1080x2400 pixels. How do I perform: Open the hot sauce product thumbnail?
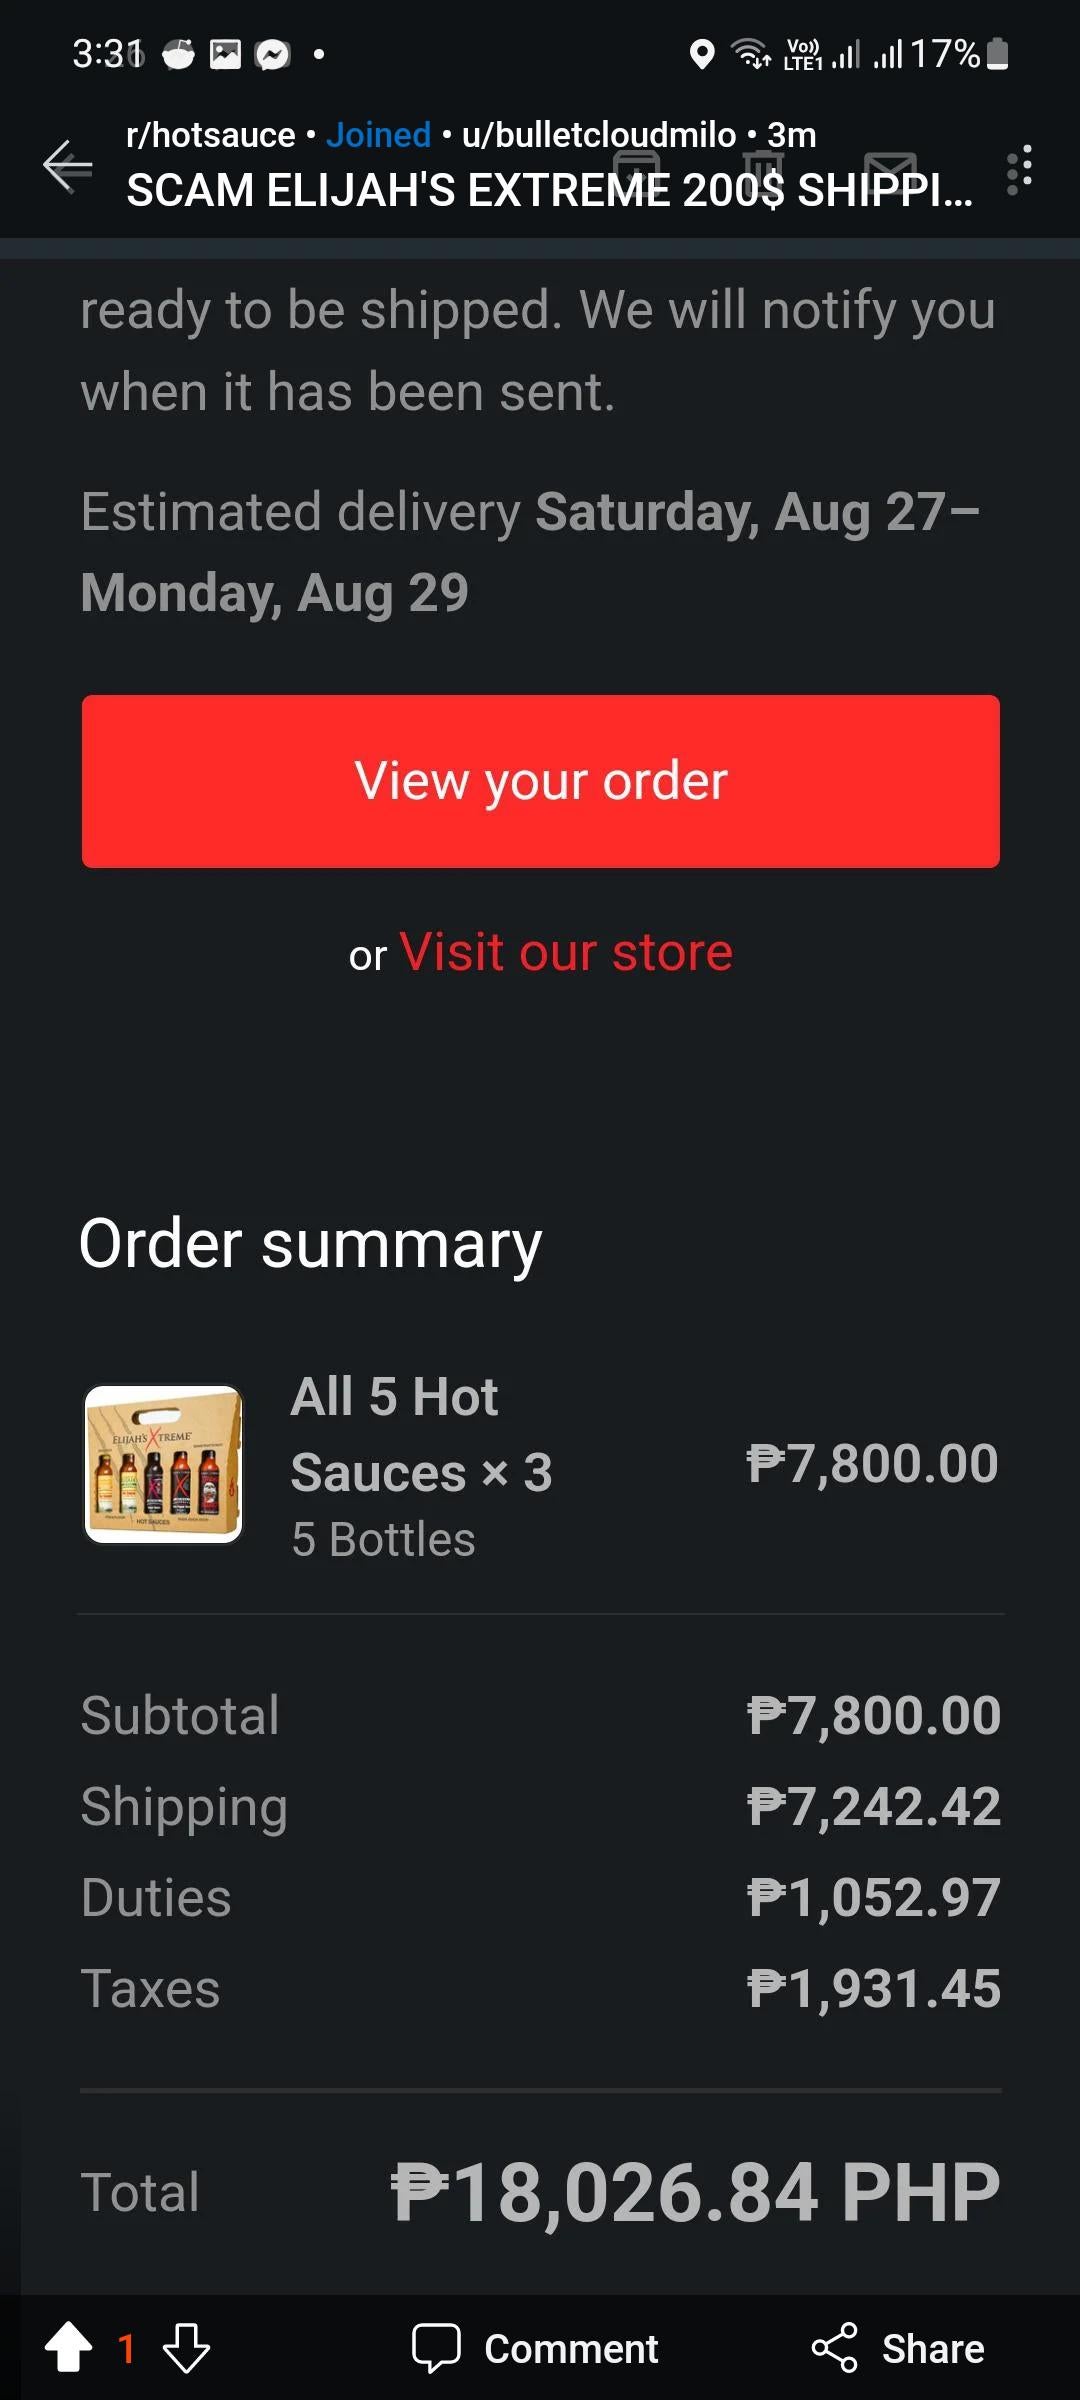pyautogui.click(x=163, y=1464)
